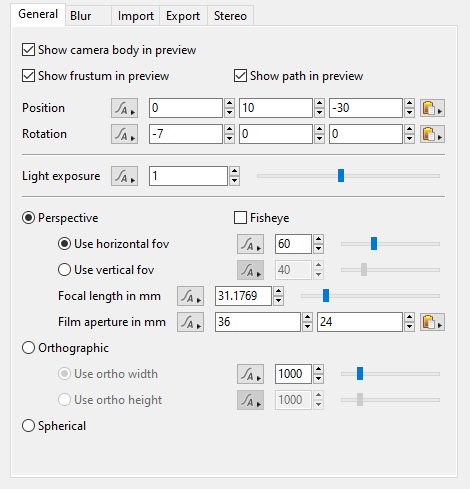The height and width of the screenshot is (489, 470).
Task: Click the Light exposure slider handle
Action: (x=341, y=176)
